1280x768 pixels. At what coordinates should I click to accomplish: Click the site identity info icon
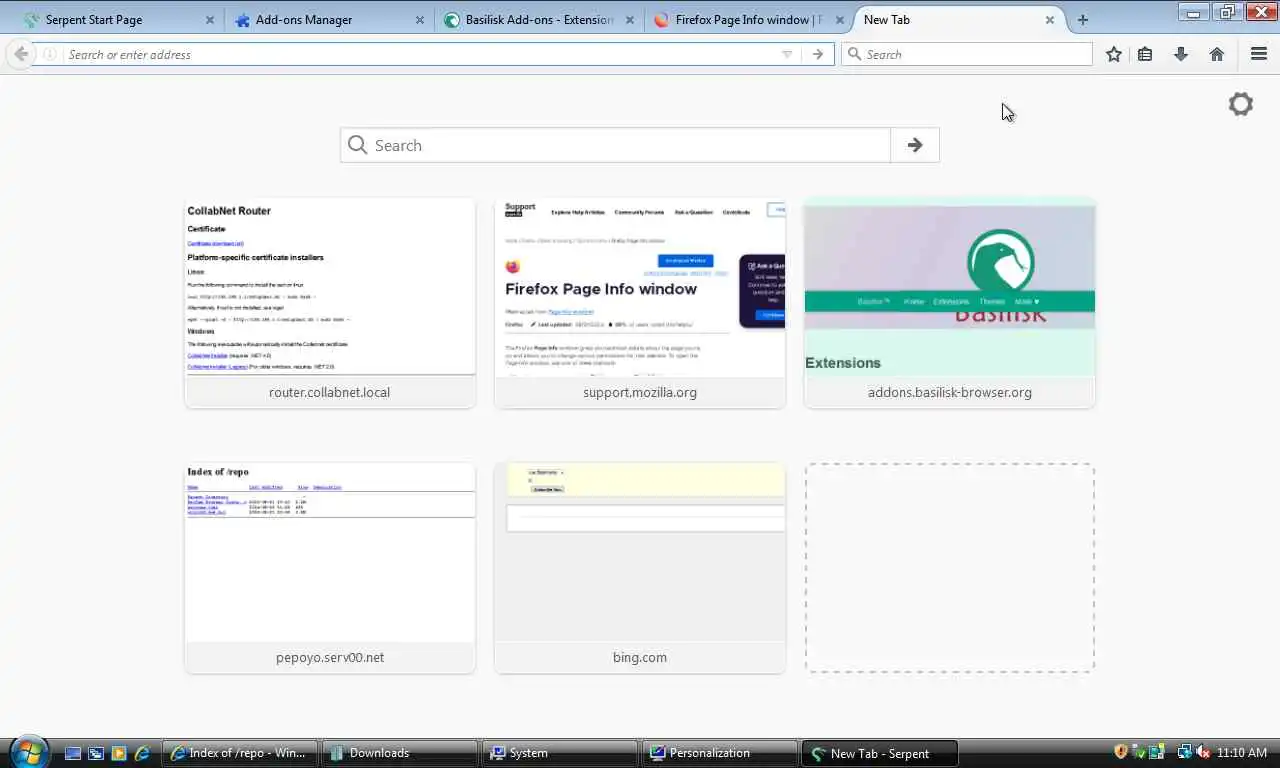49,54
